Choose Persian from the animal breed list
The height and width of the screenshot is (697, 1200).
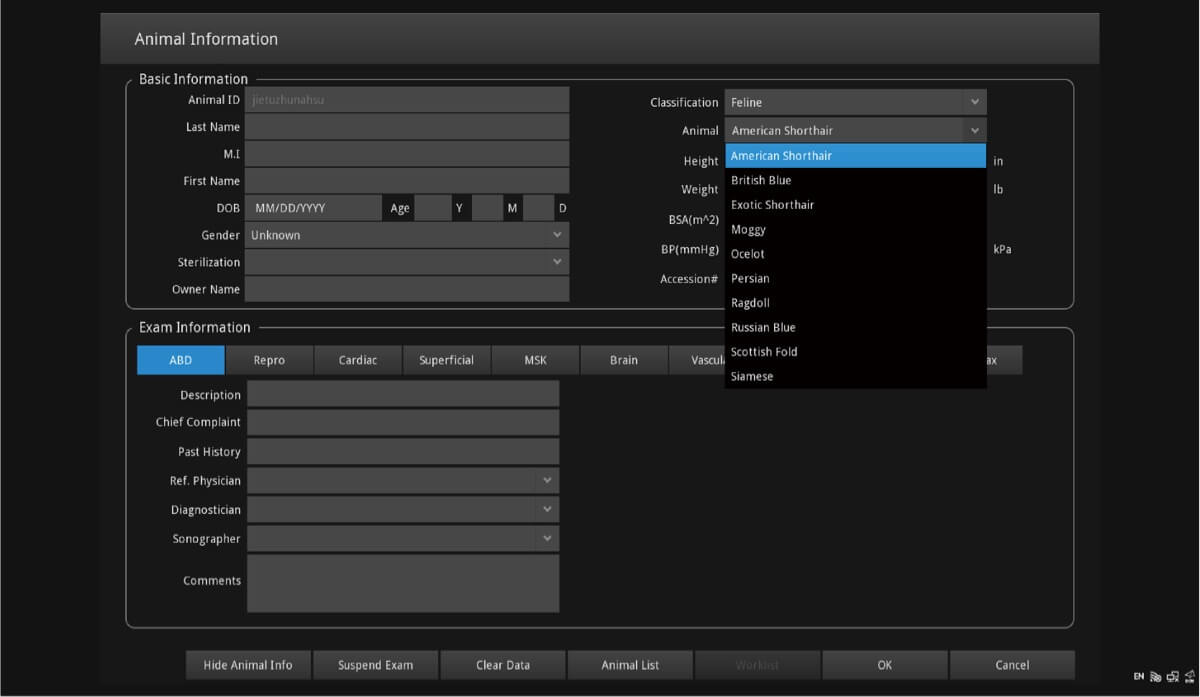[750, 279]
